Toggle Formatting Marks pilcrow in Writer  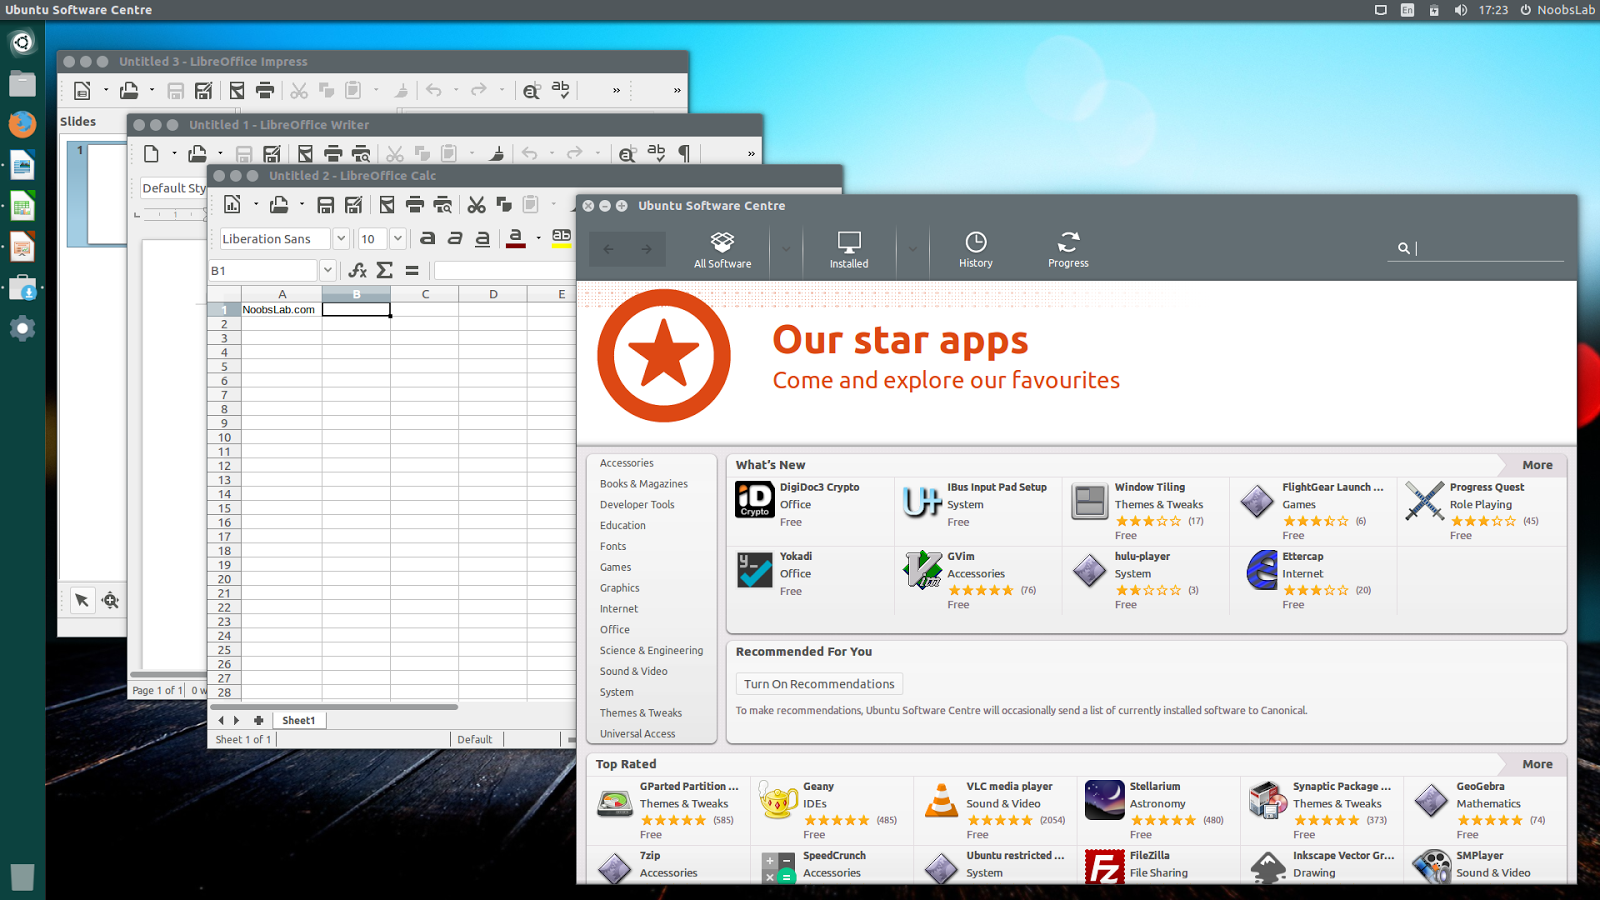tap(684, 153)
